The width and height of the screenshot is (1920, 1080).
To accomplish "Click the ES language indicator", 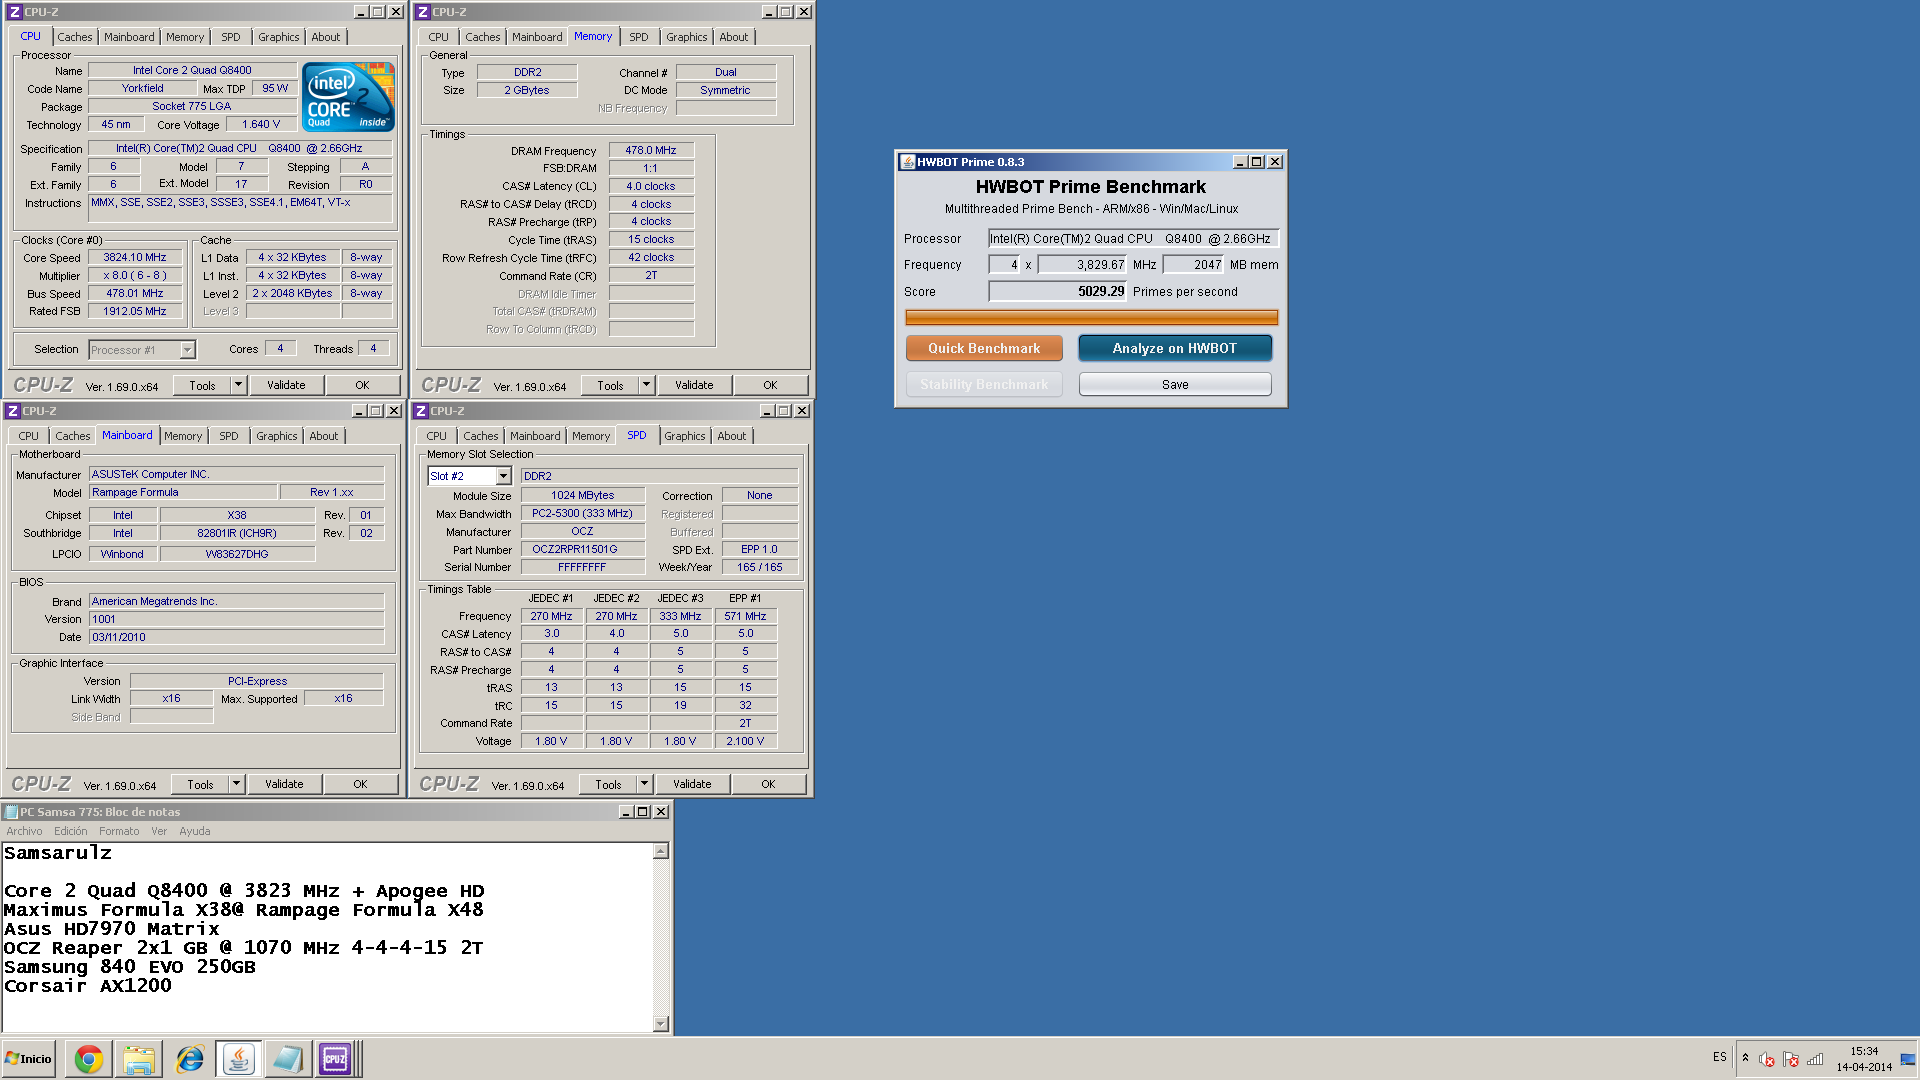I will click(x=1719, y=1057).
